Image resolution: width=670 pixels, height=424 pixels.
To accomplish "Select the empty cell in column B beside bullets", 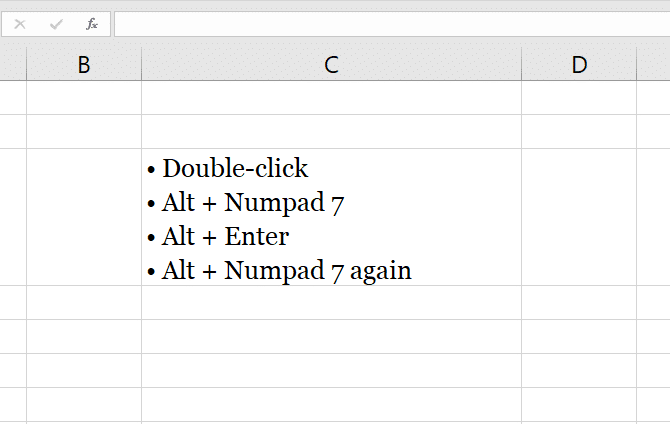I will 84,217.
